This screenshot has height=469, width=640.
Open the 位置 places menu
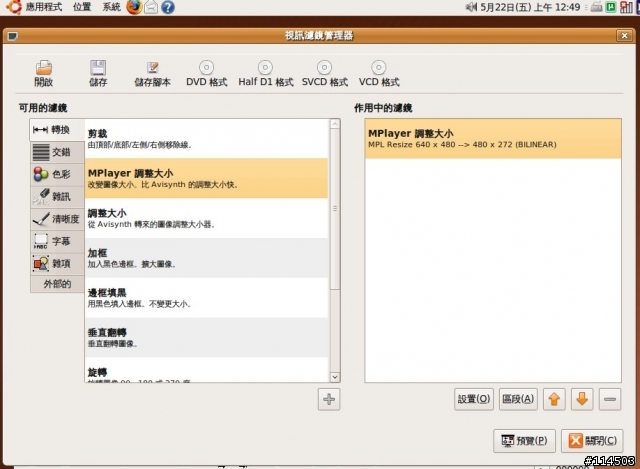pyautogui.click(x=82, y=7)
